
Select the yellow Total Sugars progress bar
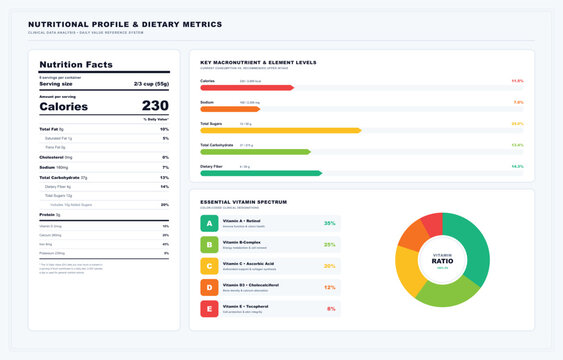click(x=281, y=130)
